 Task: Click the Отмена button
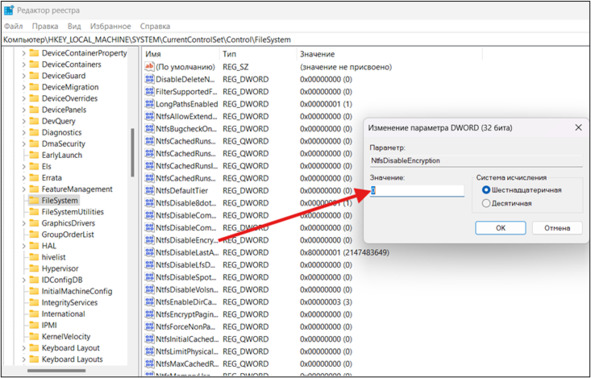coord(557,228)
